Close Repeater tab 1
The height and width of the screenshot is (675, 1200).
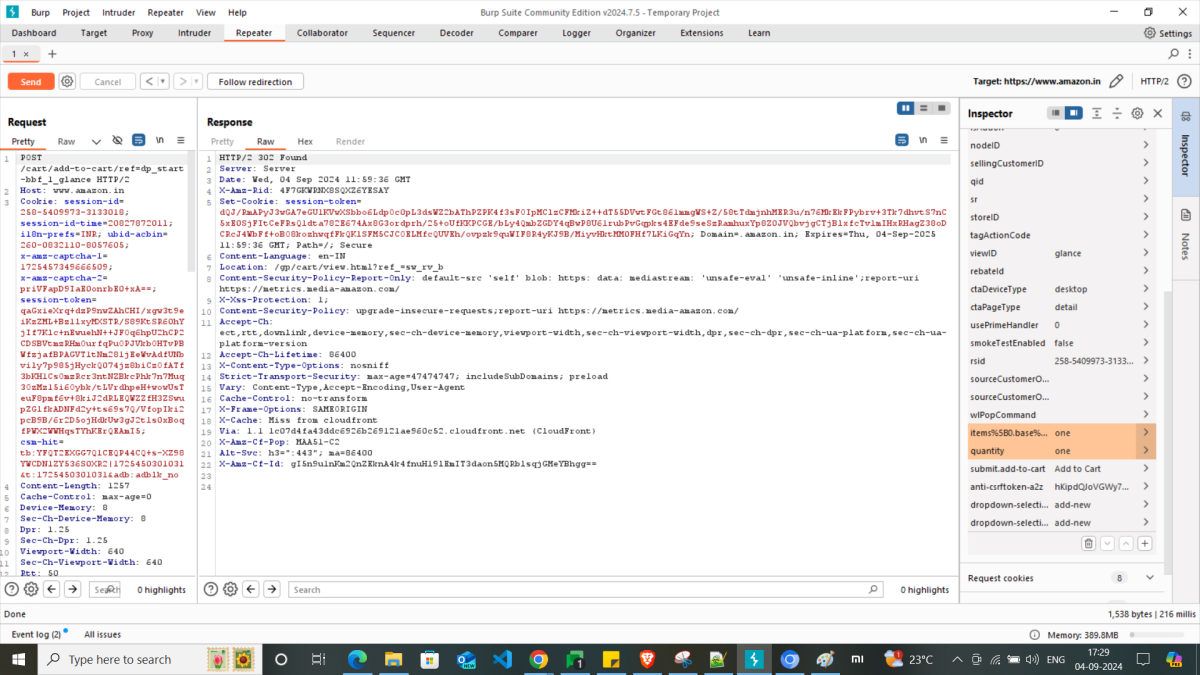[x=27, y=54]
